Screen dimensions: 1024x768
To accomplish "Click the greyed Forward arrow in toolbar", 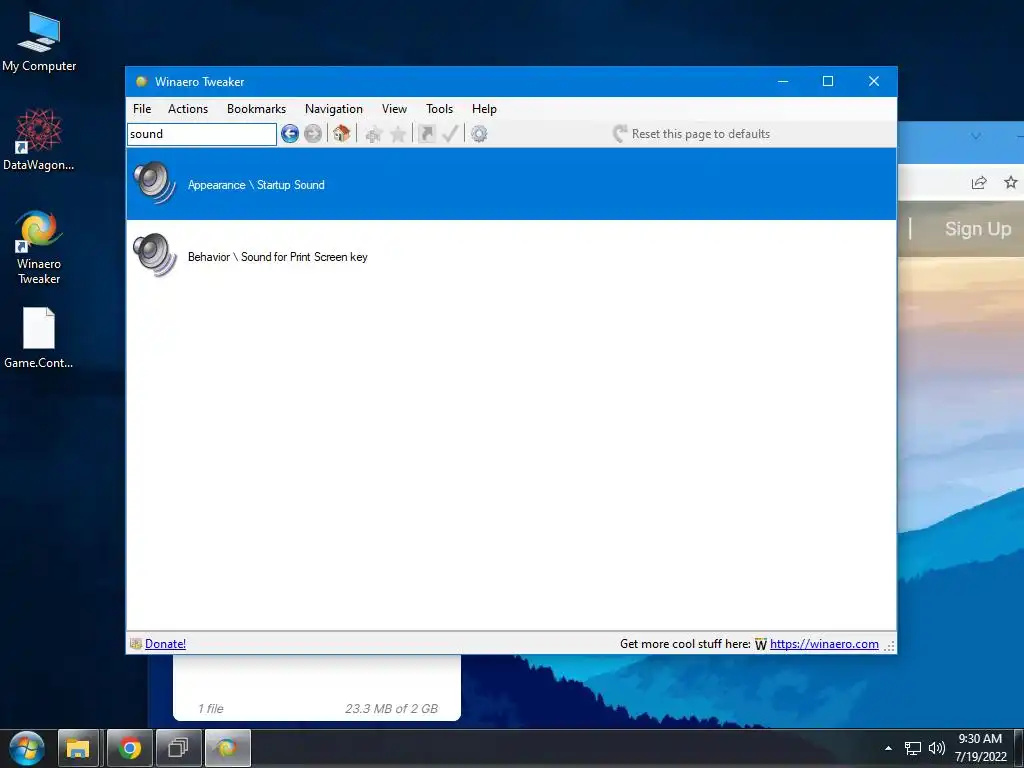I will [313, 134].
